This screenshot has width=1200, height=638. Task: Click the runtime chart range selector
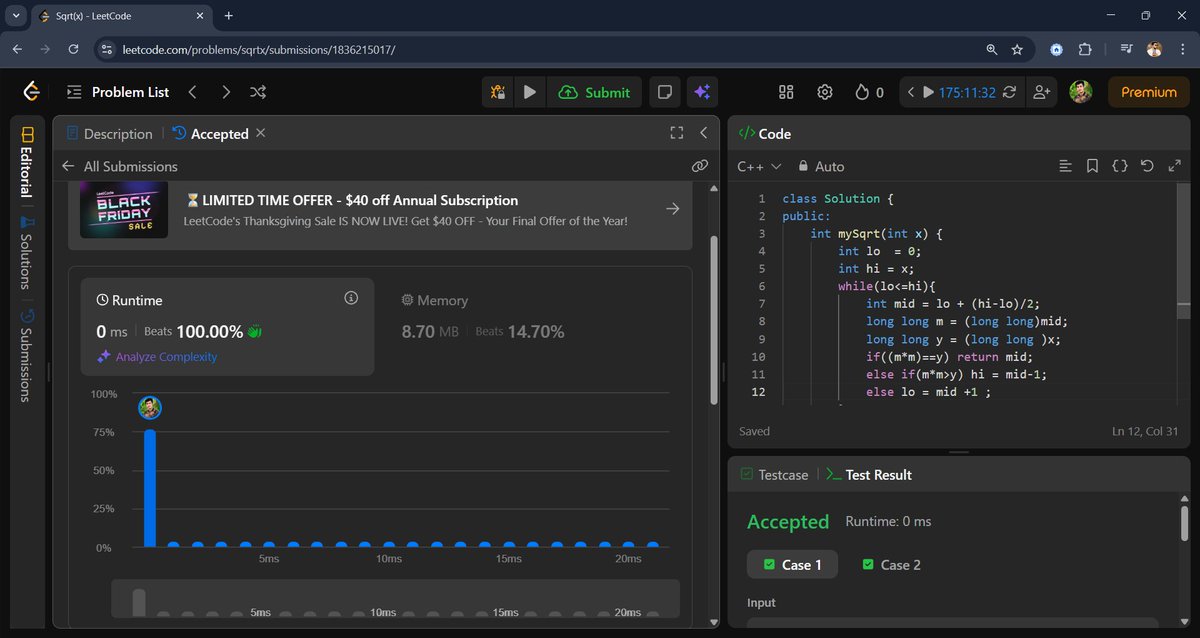tap(395, 598)
